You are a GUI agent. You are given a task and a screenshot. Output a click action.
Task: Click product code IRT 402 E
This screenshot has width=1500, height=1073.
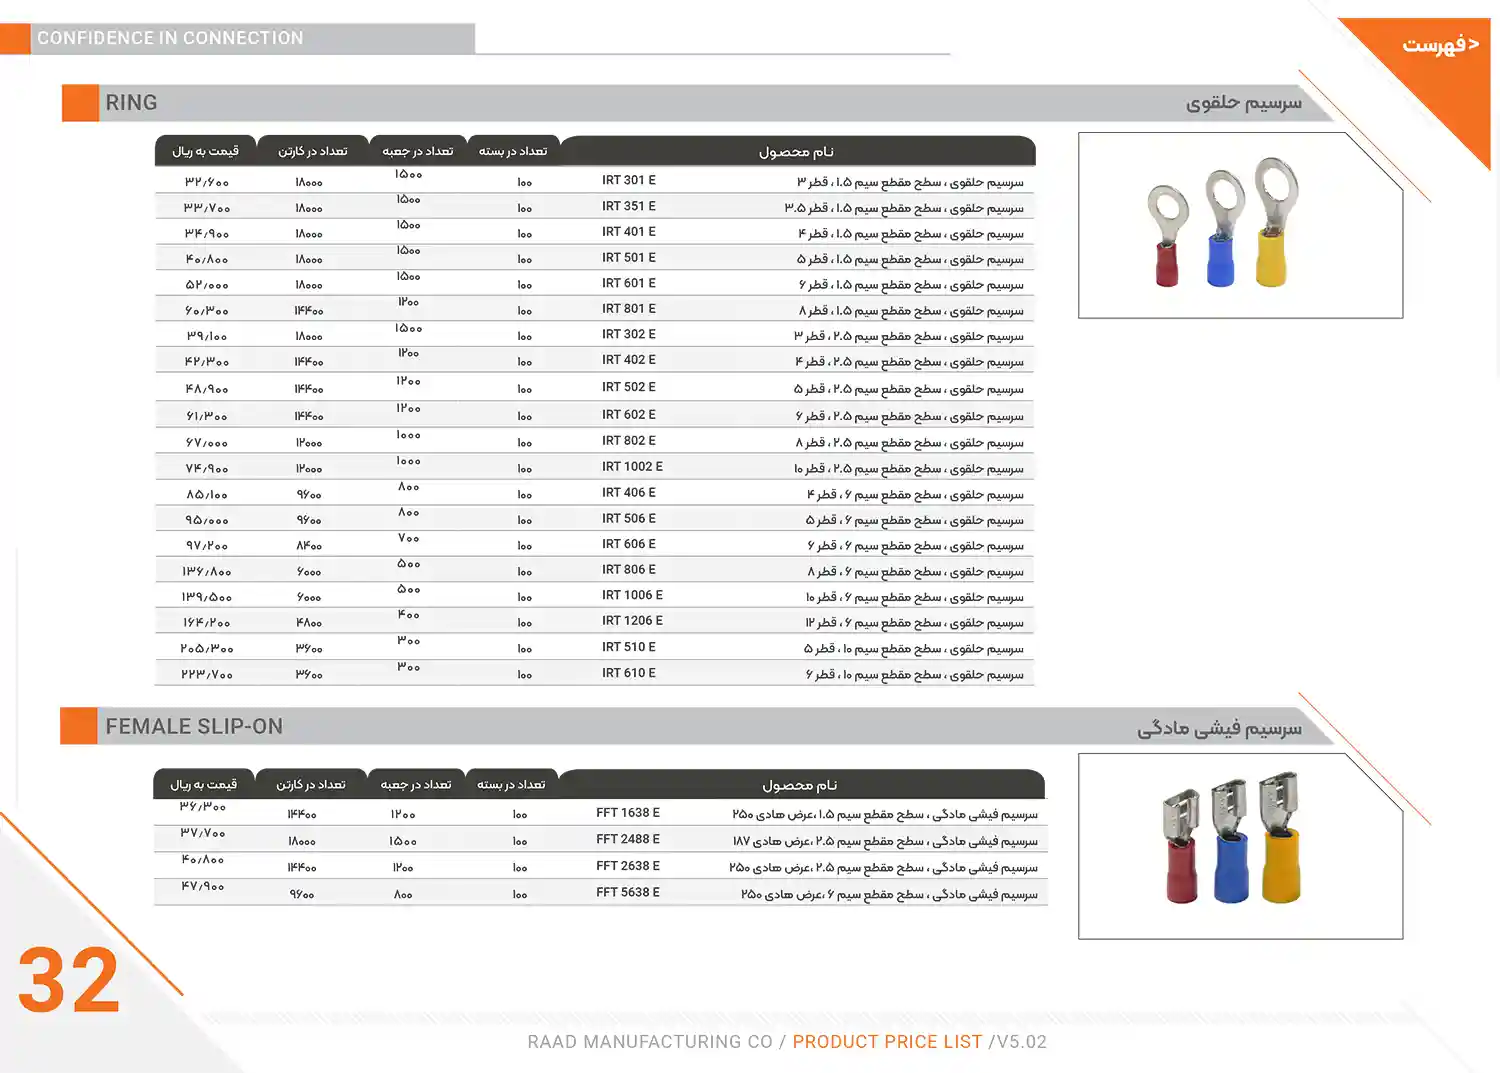pos(629,360)
